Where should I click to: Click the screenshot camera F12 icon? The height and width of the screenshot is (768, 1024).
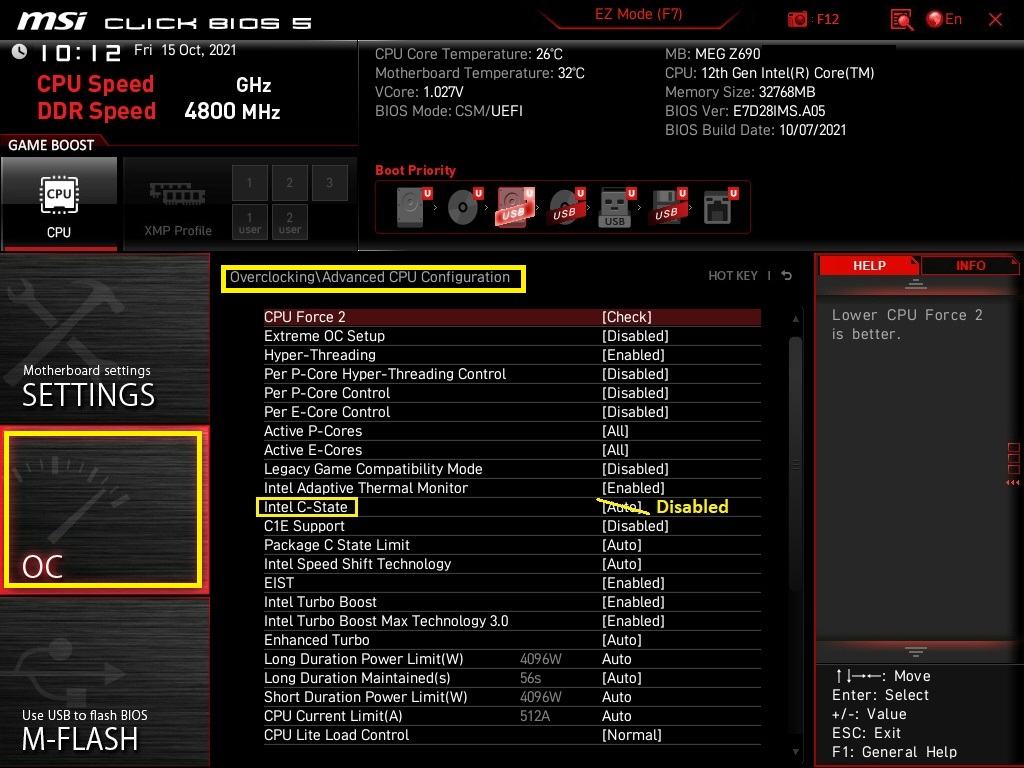point(797,19)
